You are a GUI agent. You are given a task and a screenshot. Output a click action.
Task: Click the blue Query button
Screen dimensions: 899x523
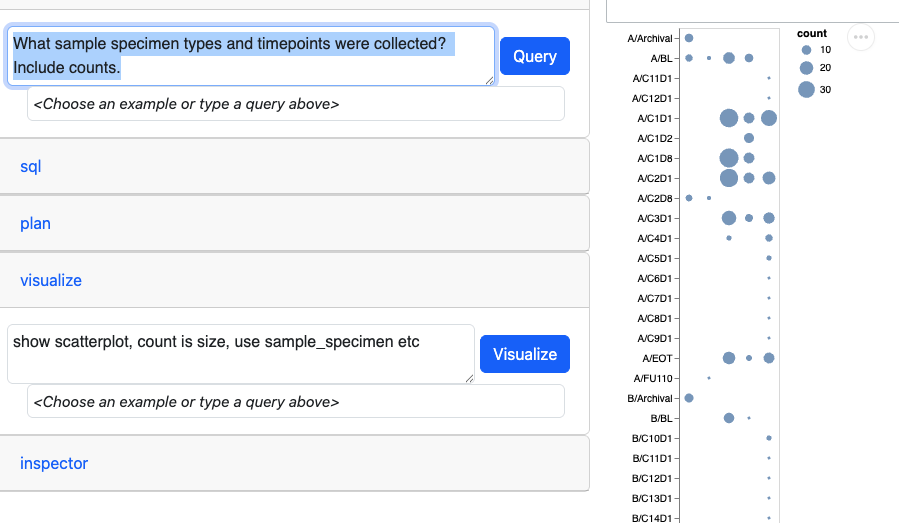(x=534, y=56)
